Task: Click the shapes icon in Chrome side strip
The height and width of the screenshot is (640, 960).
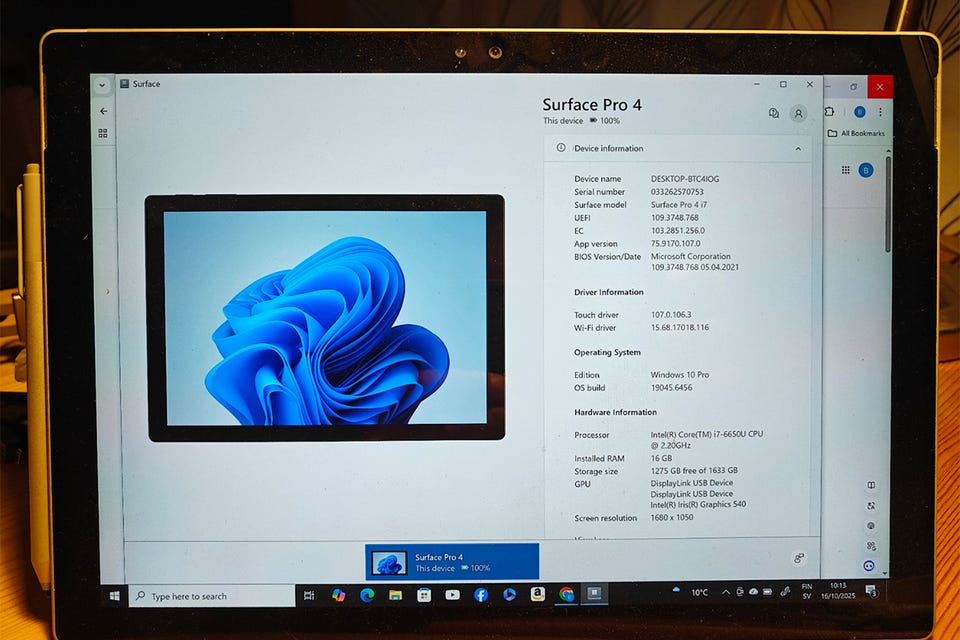Action: click(x=871, y=546)
